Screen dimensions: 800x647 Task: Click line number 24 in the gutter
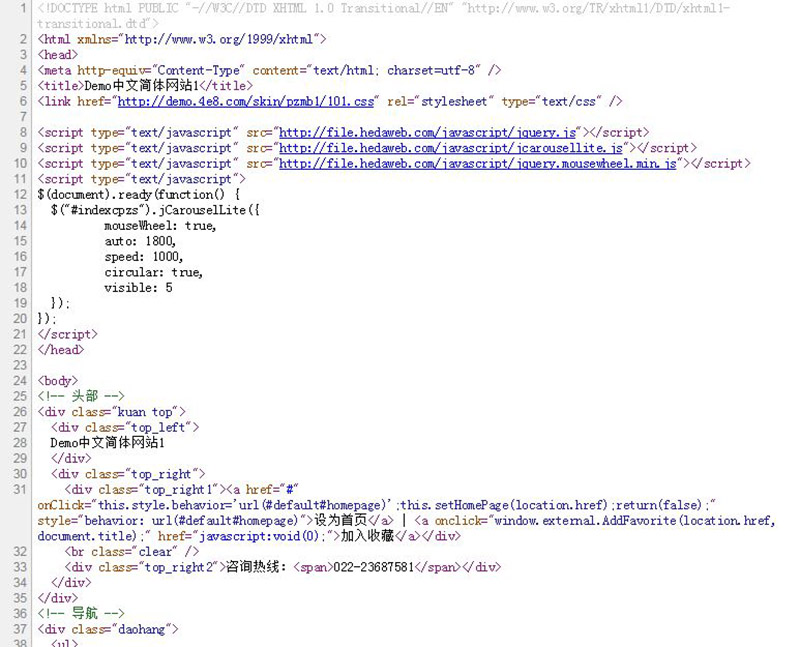click(x=20, y=381)
